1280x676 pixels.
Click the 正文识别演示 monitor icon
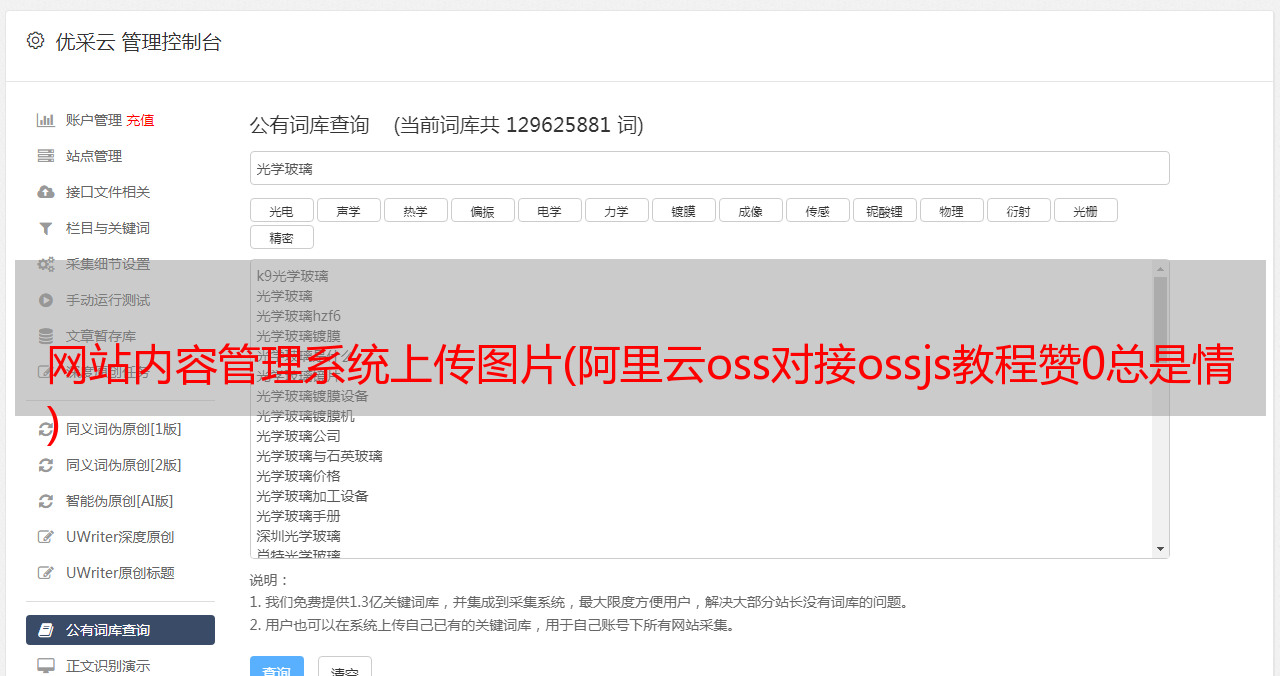point(46,665)
